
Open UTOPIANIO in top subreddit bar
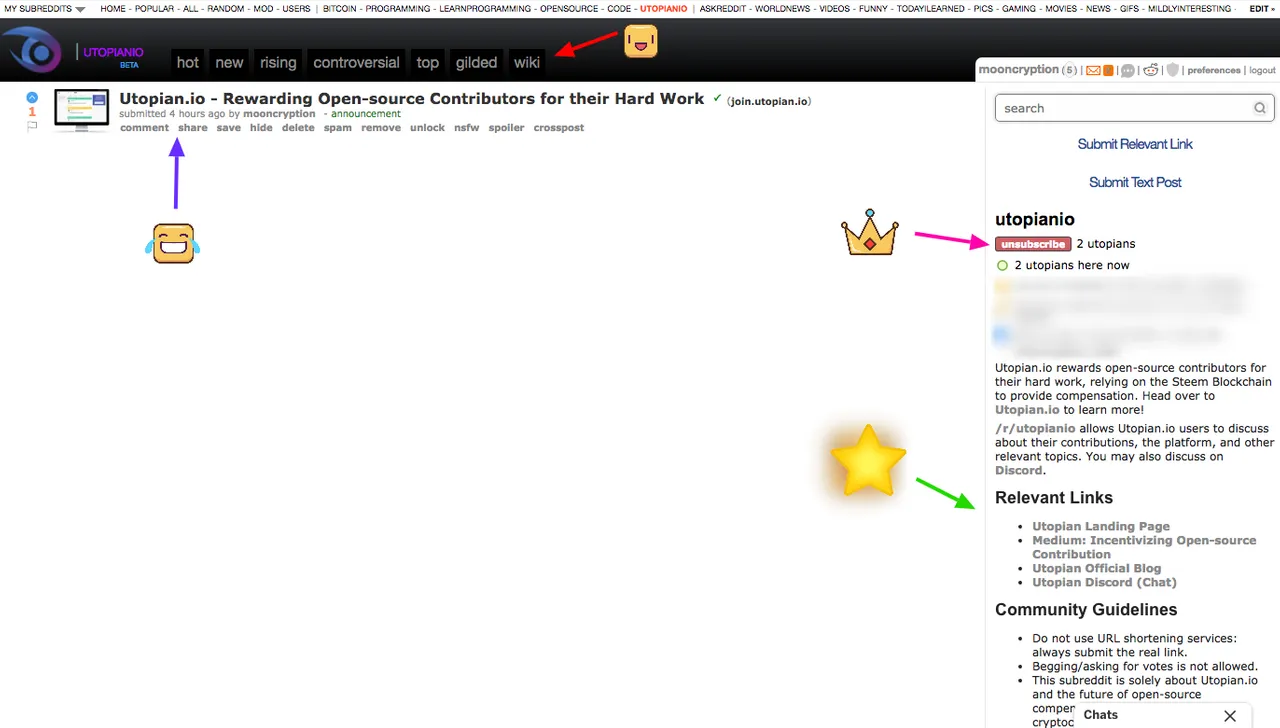coord(663,8)
